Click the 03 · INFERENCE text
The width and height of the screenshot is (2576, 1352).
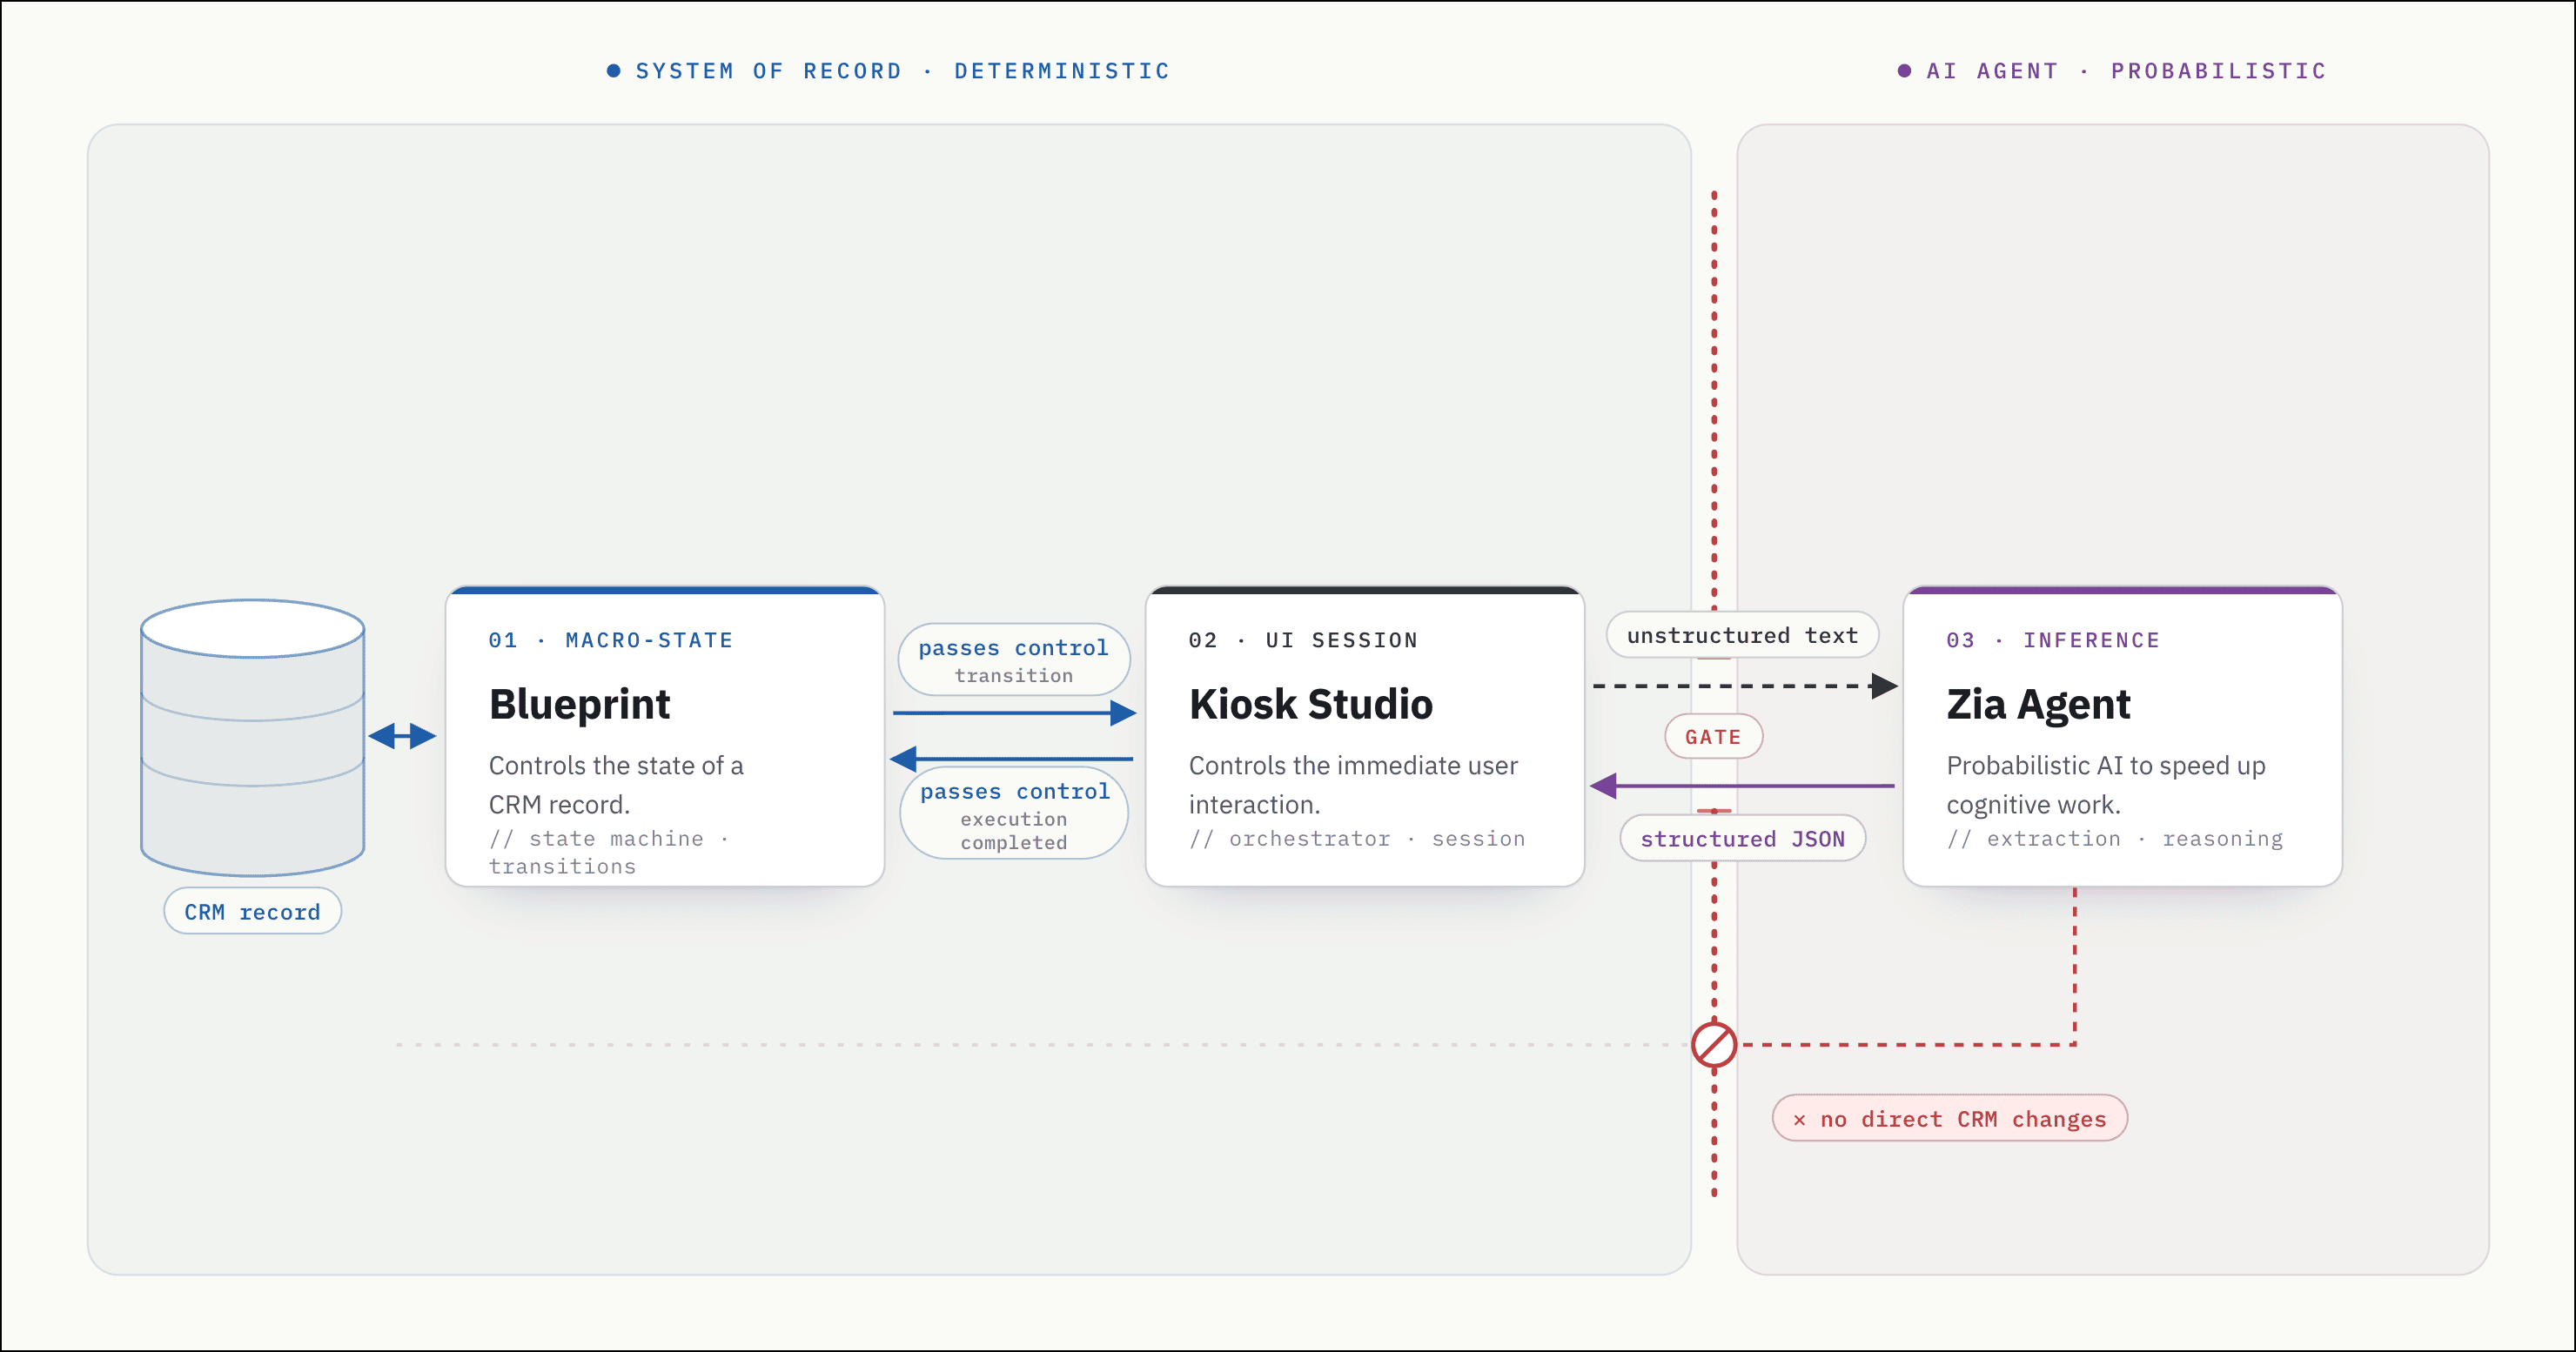2053,640
